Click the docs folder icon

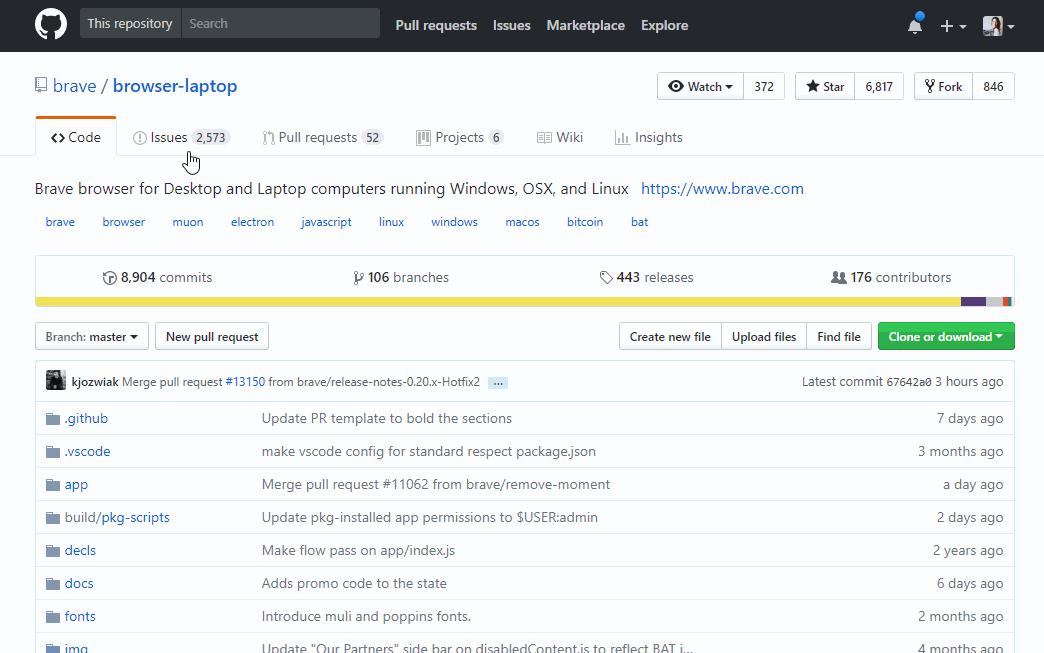click(x=53, y=584)
